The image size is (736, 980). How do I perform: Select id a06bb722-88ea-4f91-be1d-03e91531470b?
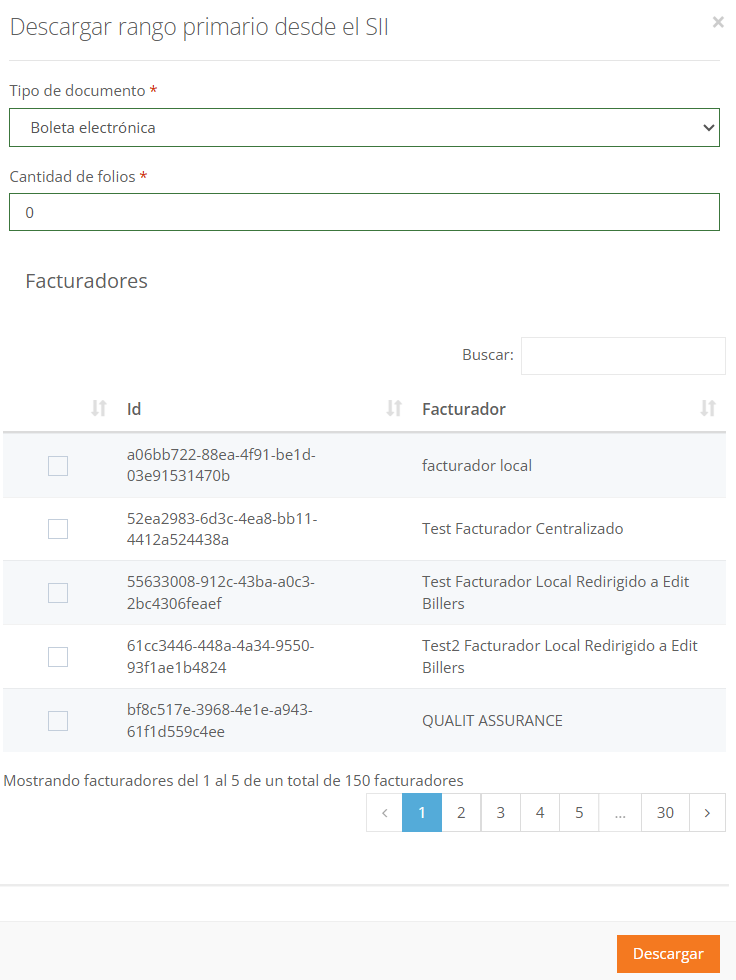coord(221,465)
